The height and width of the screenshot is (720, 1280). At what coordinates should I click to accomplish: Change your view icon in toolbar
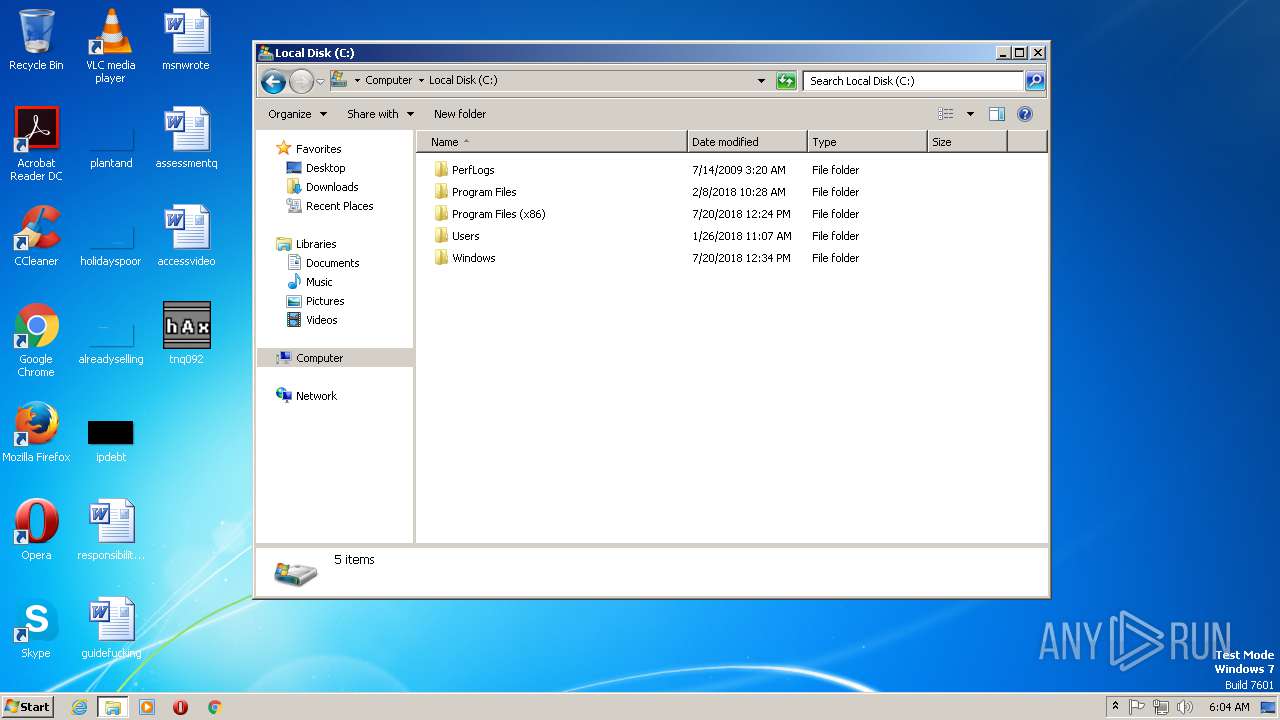[x=946, y=114]
